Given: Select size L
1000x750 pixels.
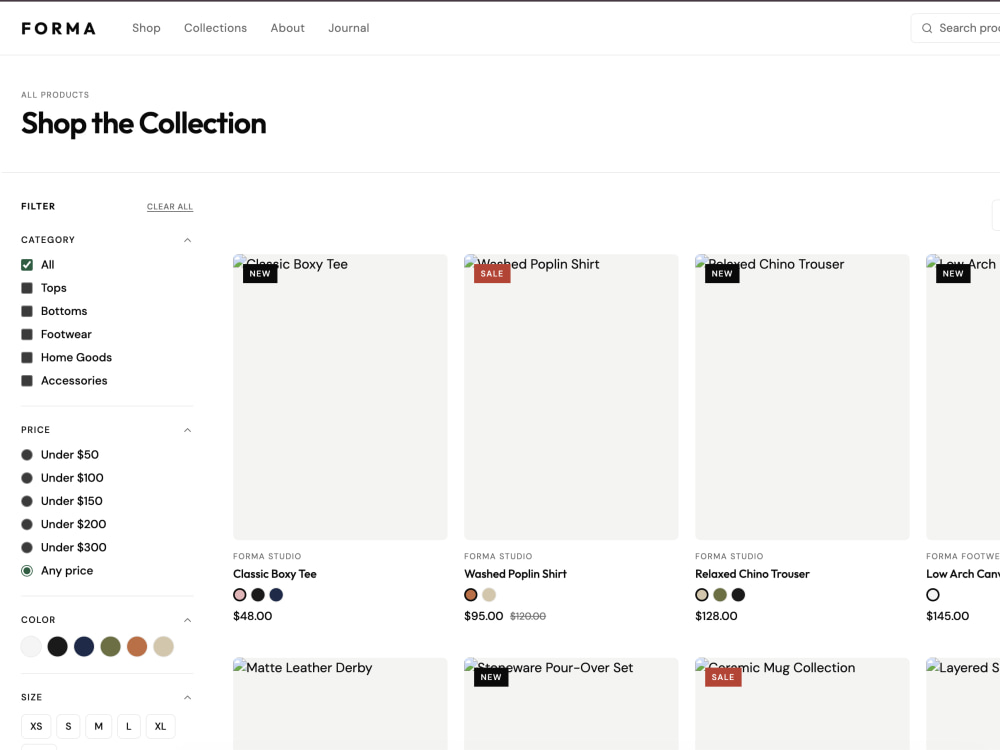Looking at the screenshot, I should [x=129, y=726].
